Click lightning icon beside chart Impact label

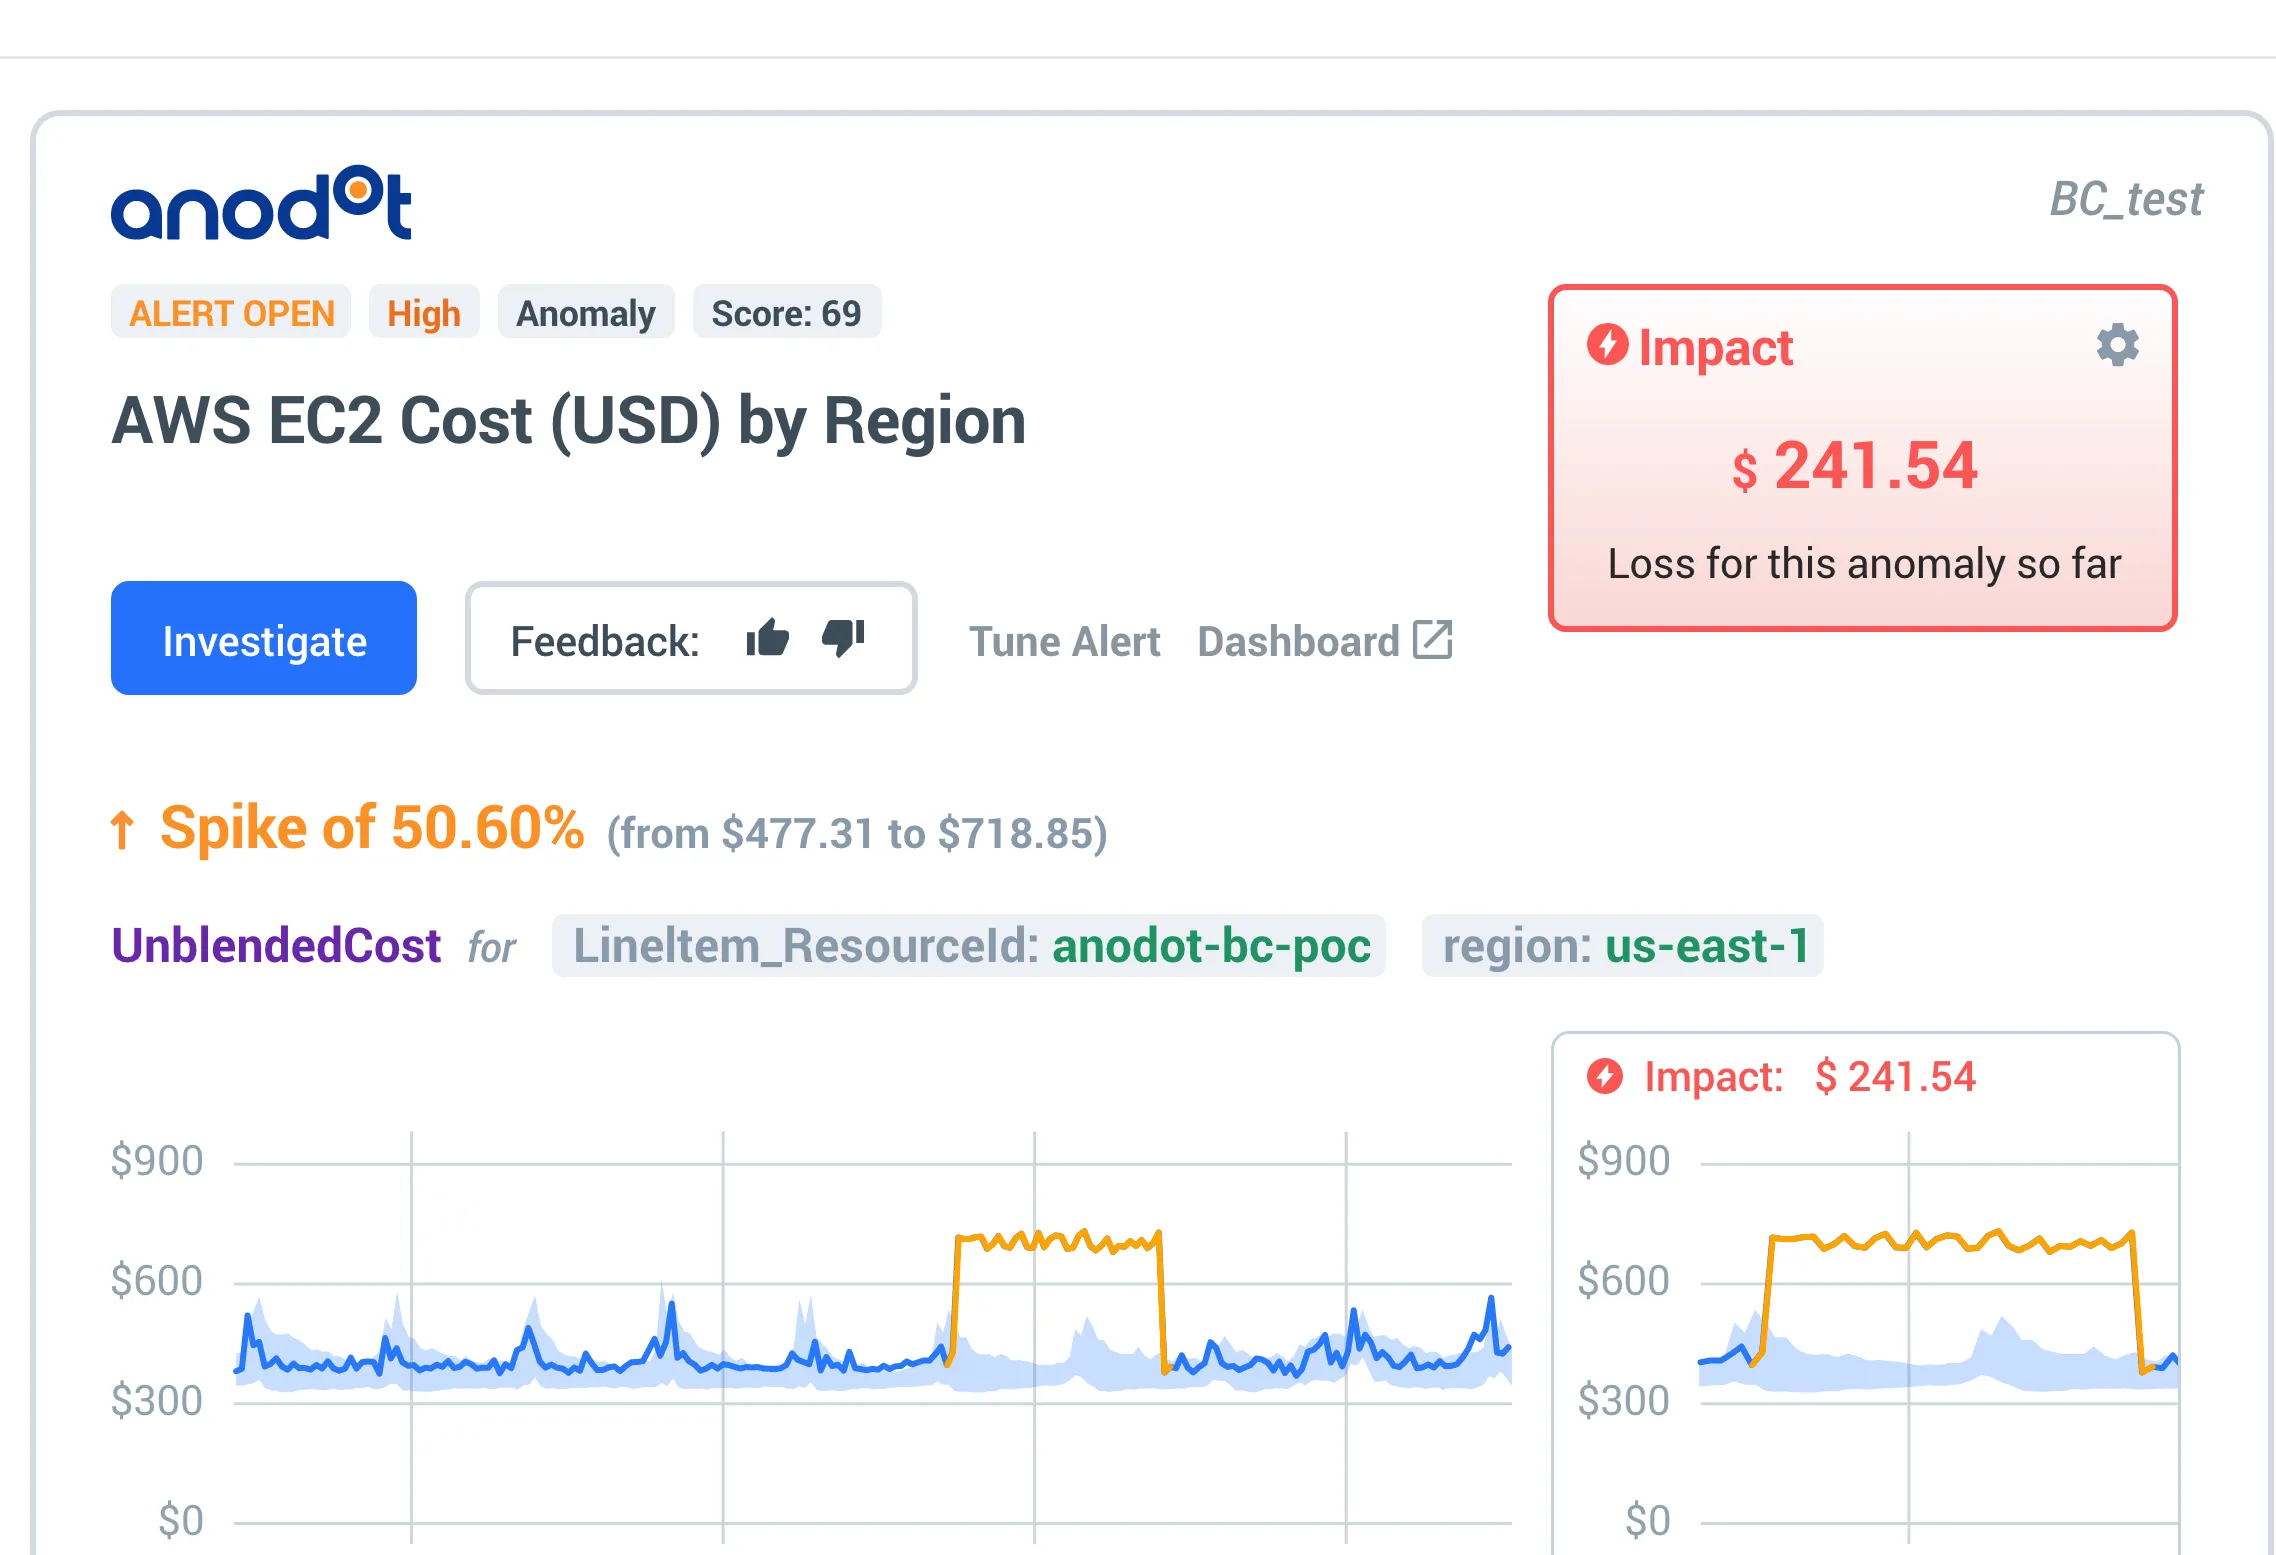(1605, 1077)
